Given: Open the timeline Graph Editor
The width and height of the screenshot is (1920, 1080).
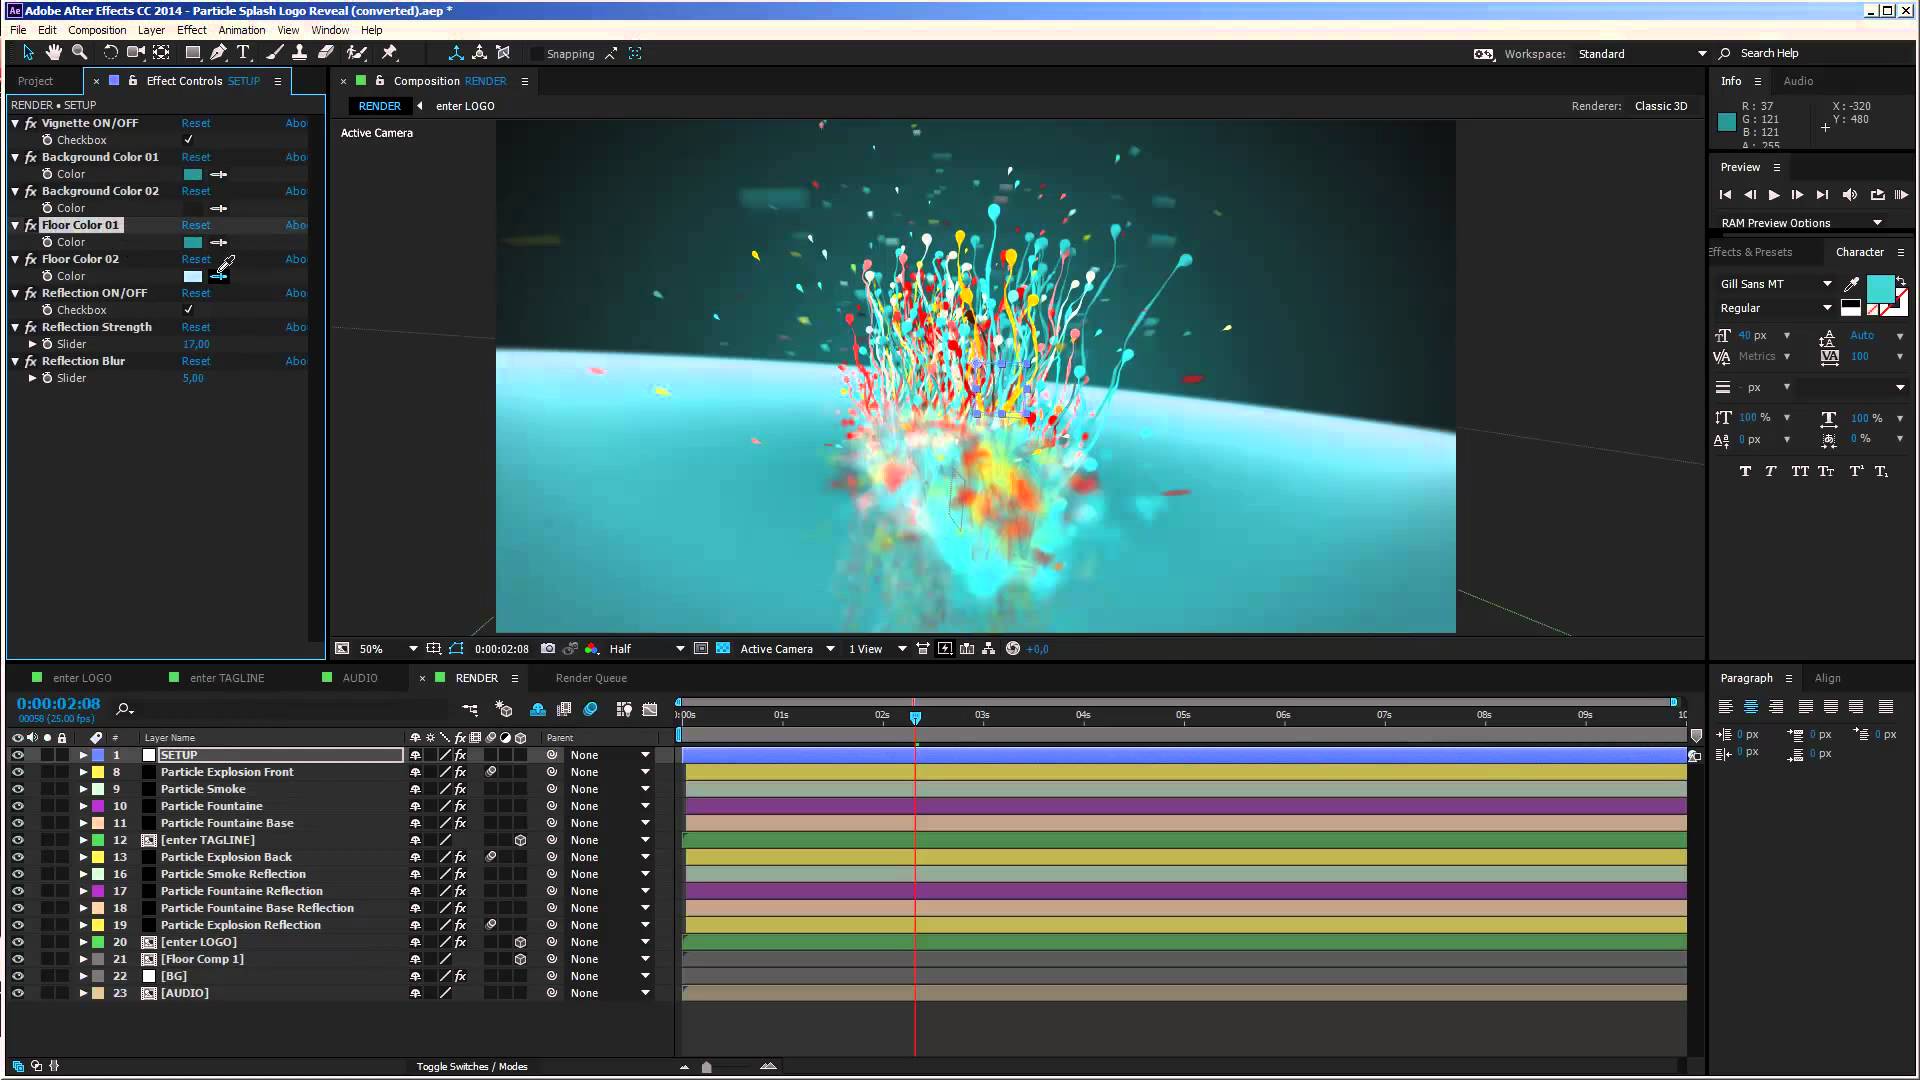Looking at the screenshot, I should 650,709.
